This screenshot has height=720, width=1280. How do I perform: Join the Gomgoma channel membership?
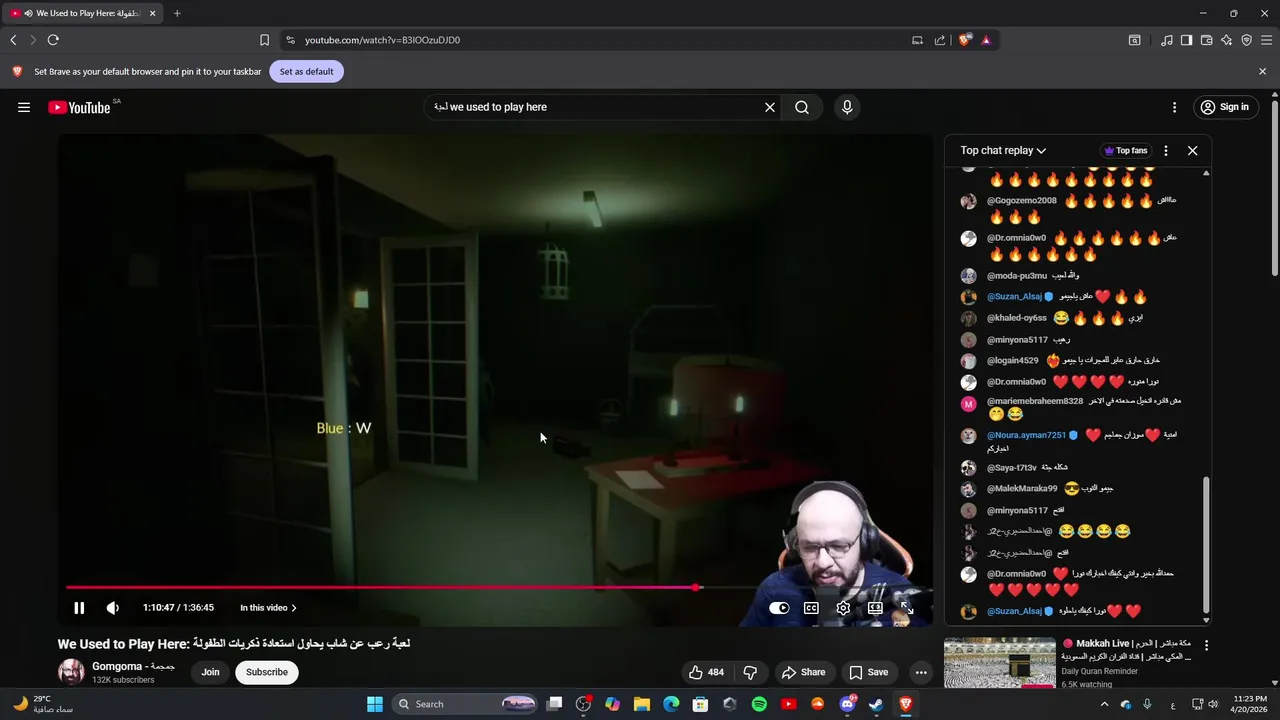[210, 672]
